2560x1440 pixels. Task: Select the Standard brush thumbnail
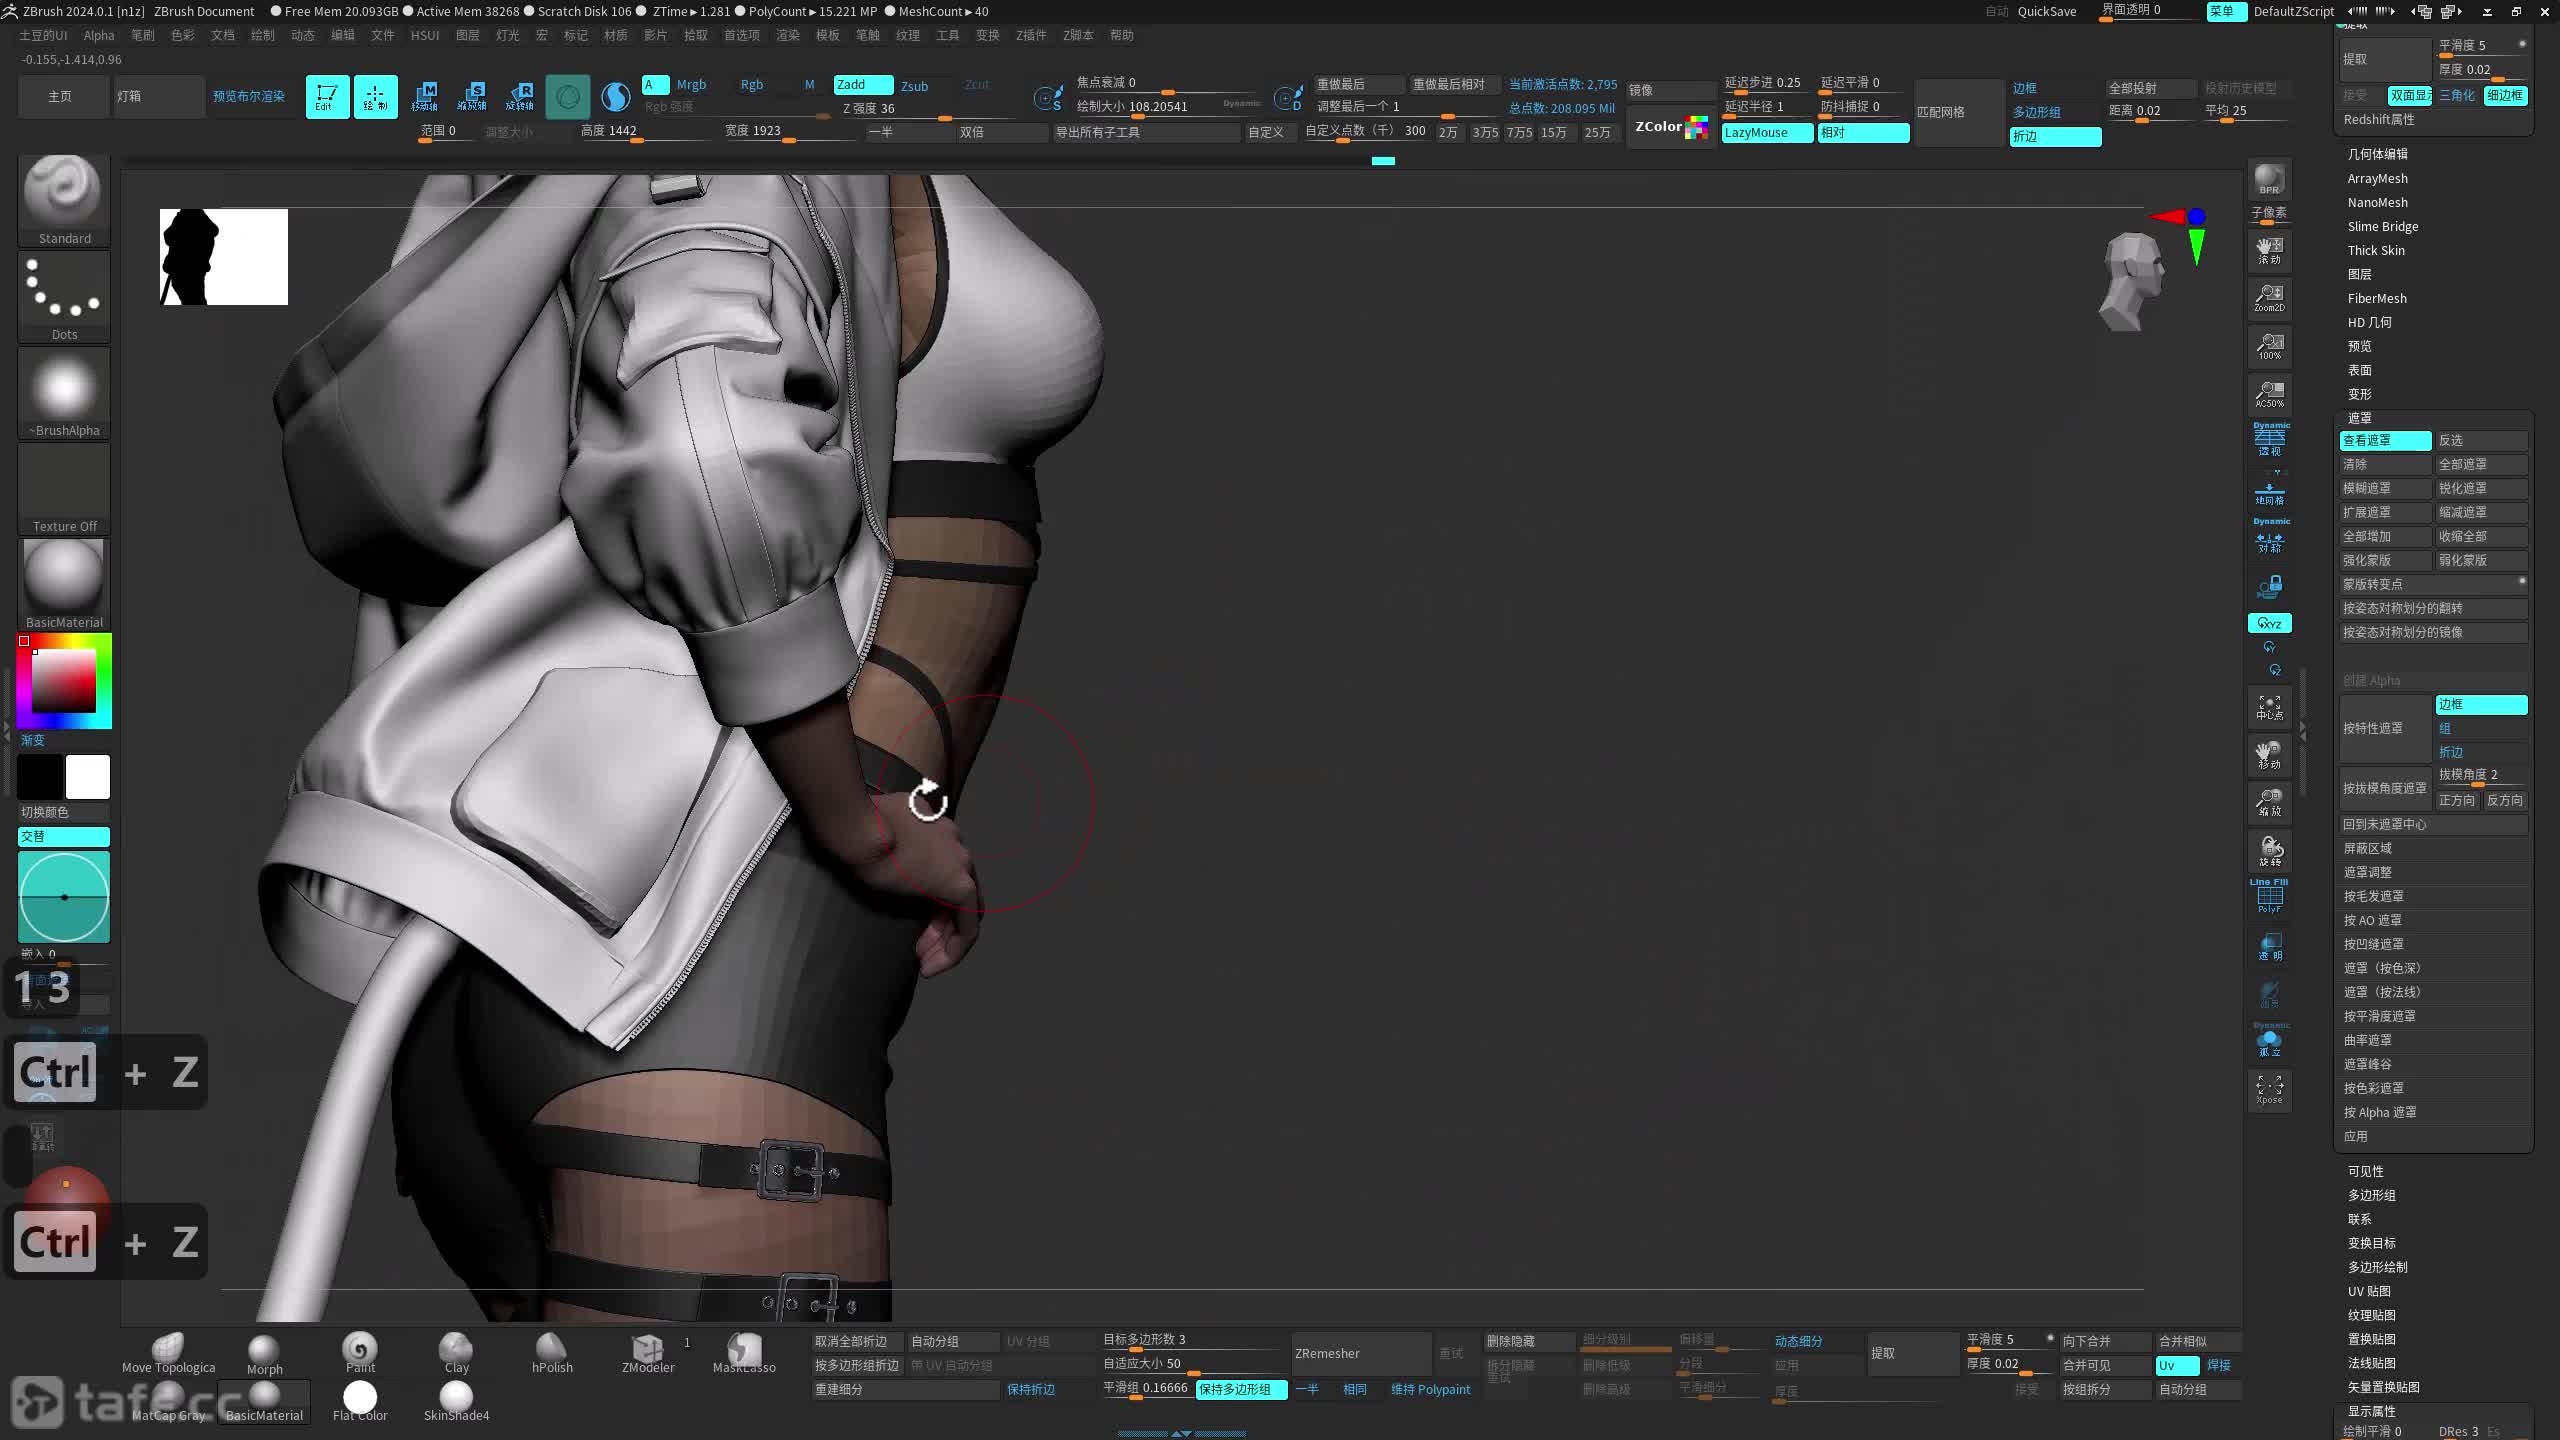coord(64,200)
